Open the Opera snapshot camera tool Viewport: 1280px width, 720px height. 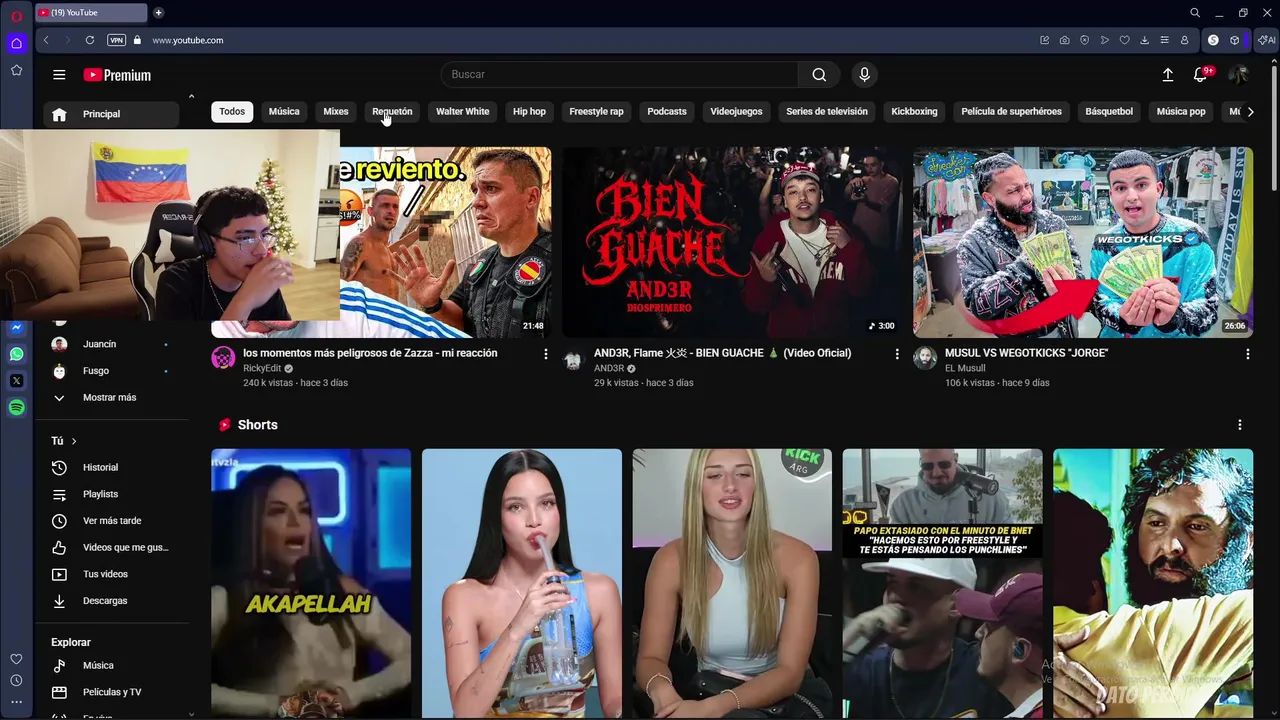coord(1064,40)
